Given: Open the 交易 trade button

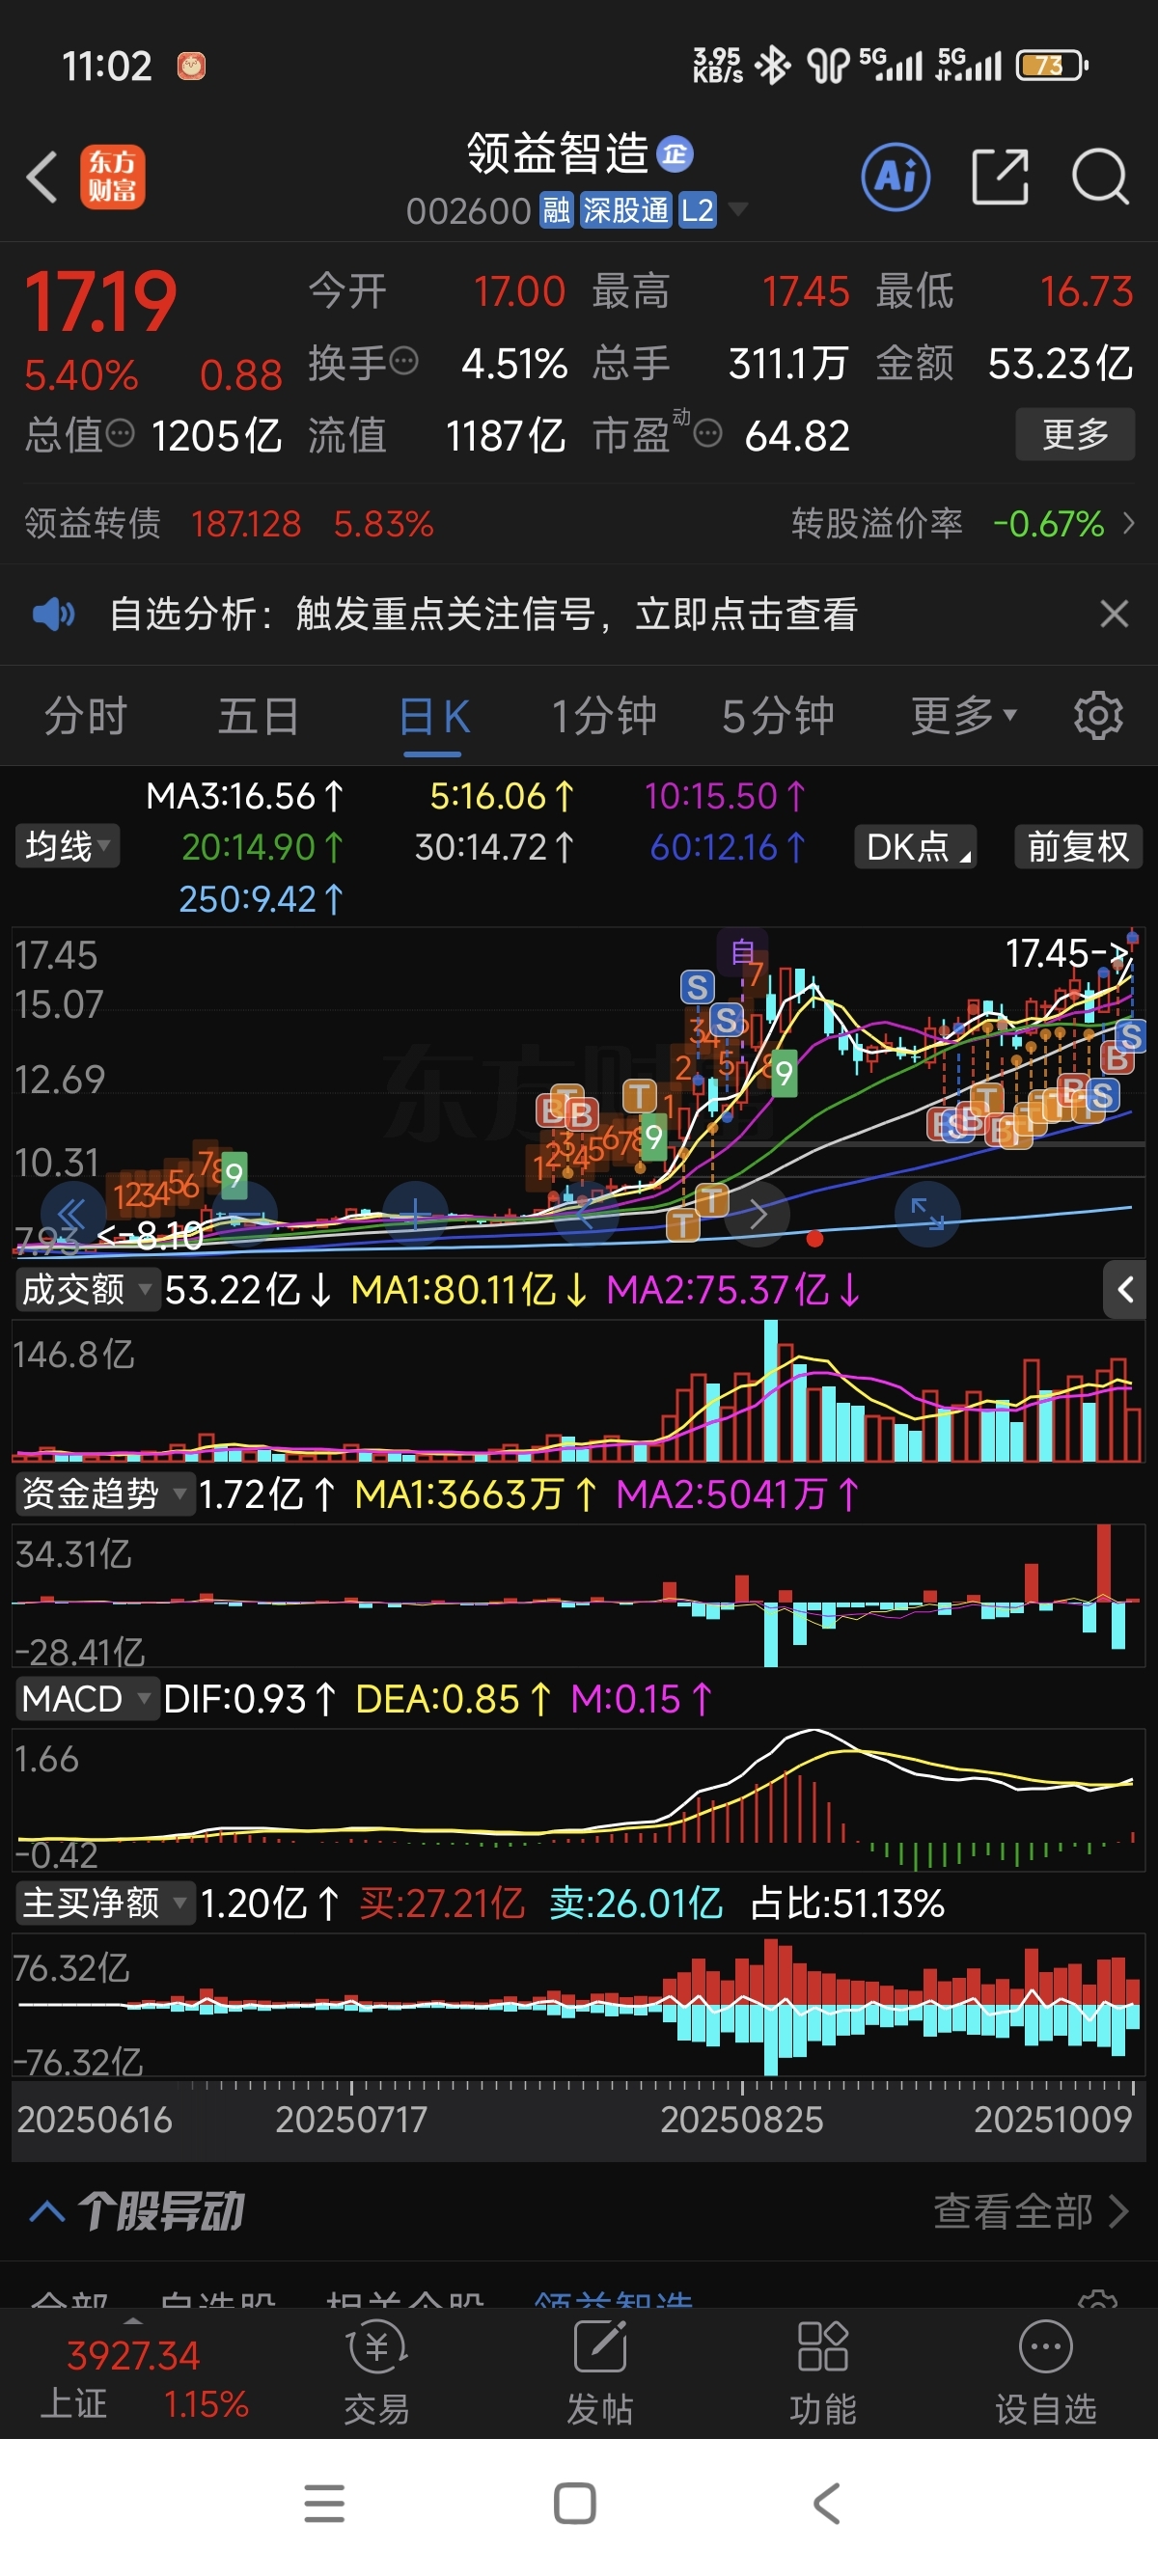Looking at the screenshot, I should 377,2374.
